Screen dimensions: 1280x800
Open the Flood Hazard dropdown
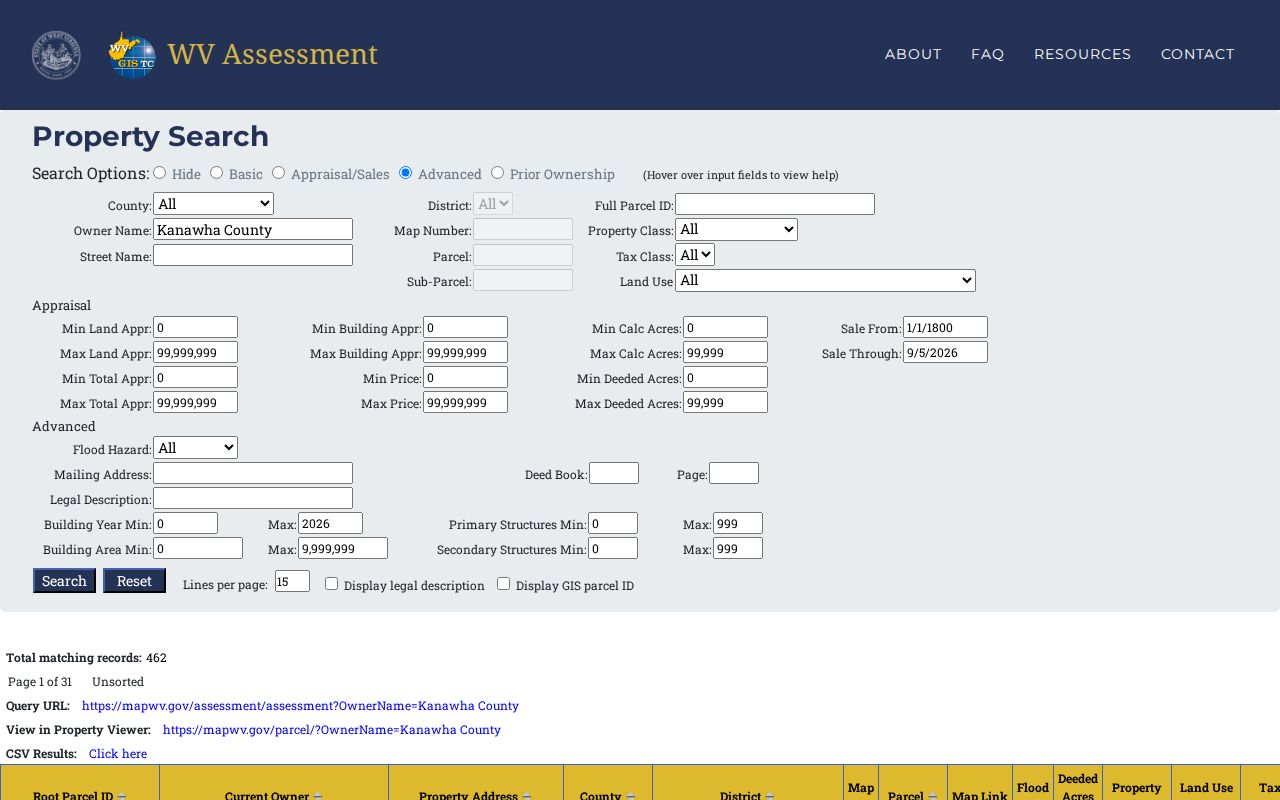[195, 448]
